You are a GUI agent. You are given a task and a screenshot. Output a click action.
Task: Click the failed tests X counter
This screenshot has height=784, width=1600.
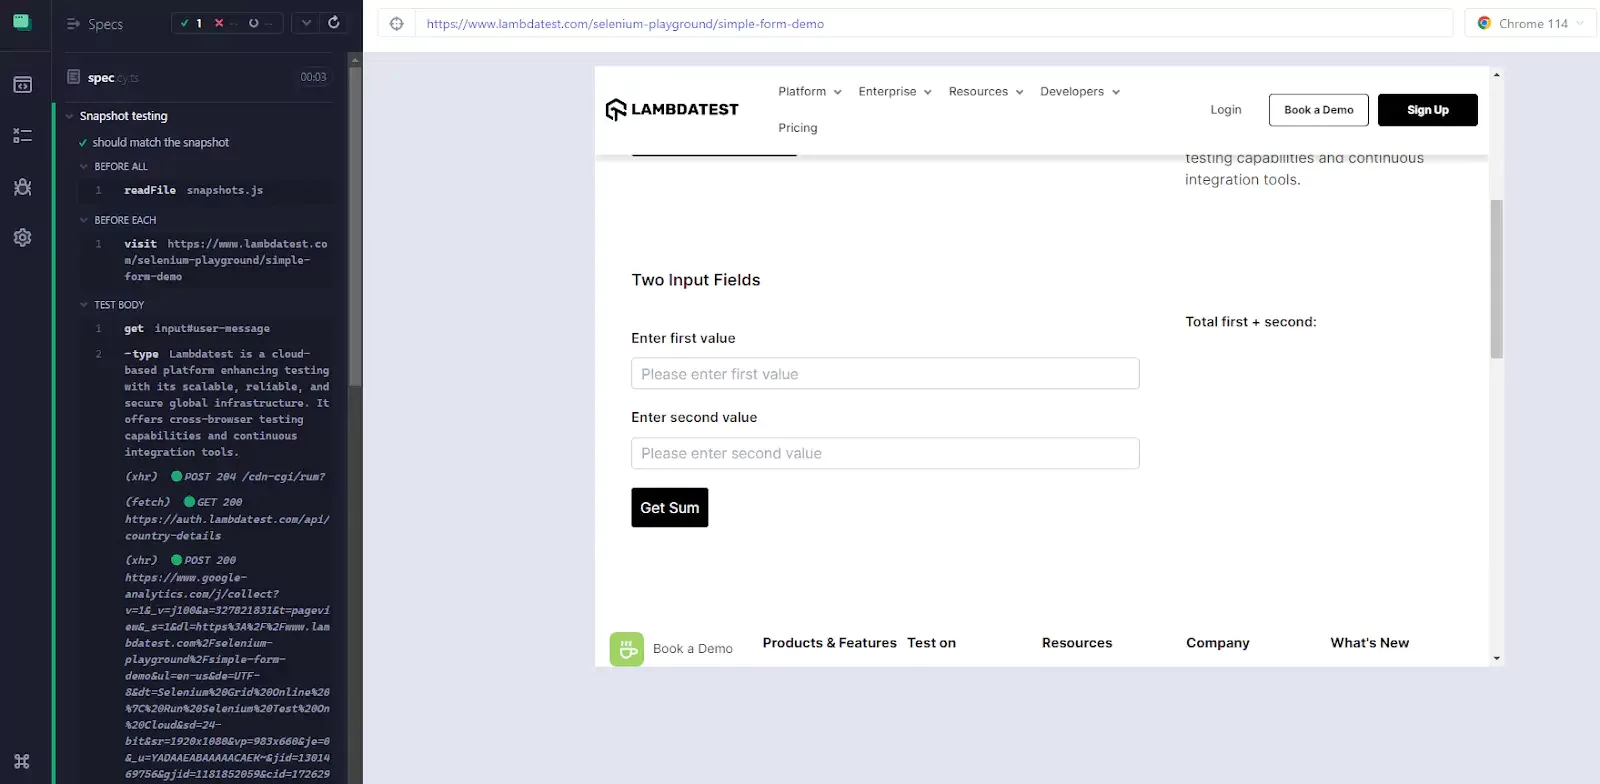point(226,23)
